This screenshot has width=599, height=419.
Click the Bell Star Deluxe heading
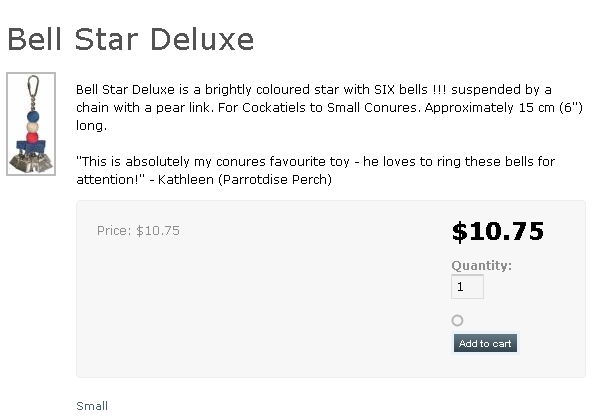tap(131, 39)
